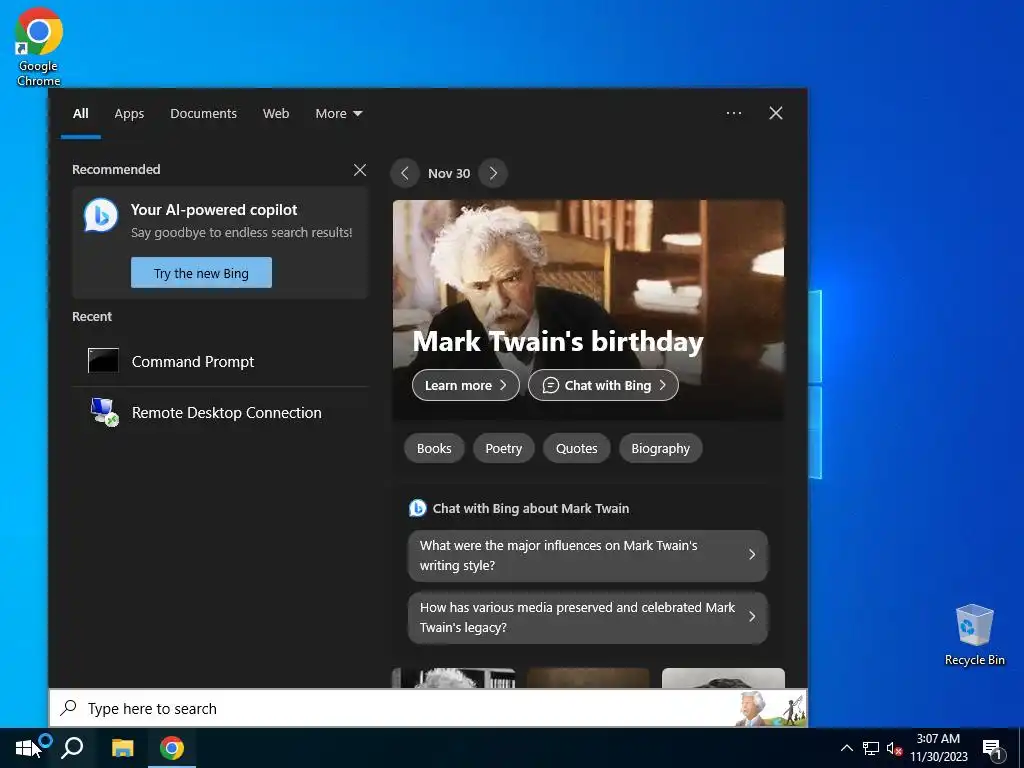Screen dimensions: 1024x768
Task: Click Learn more about Mark Twain's birthday
Action: [466, 385]
